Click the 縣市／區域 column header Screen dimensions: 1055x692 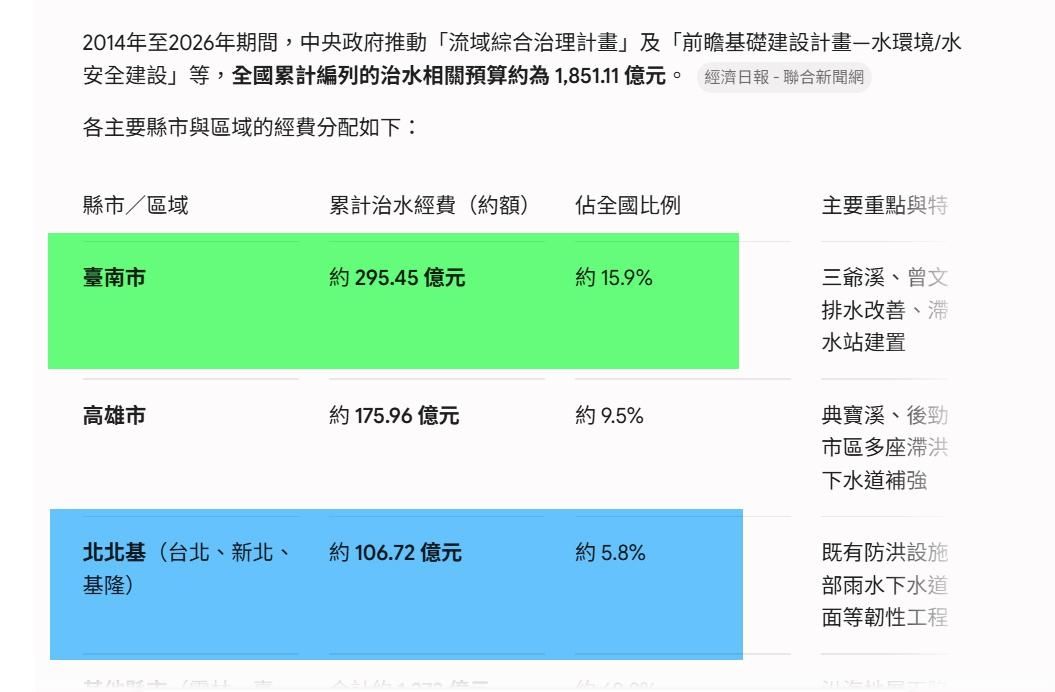coord(135,205)
